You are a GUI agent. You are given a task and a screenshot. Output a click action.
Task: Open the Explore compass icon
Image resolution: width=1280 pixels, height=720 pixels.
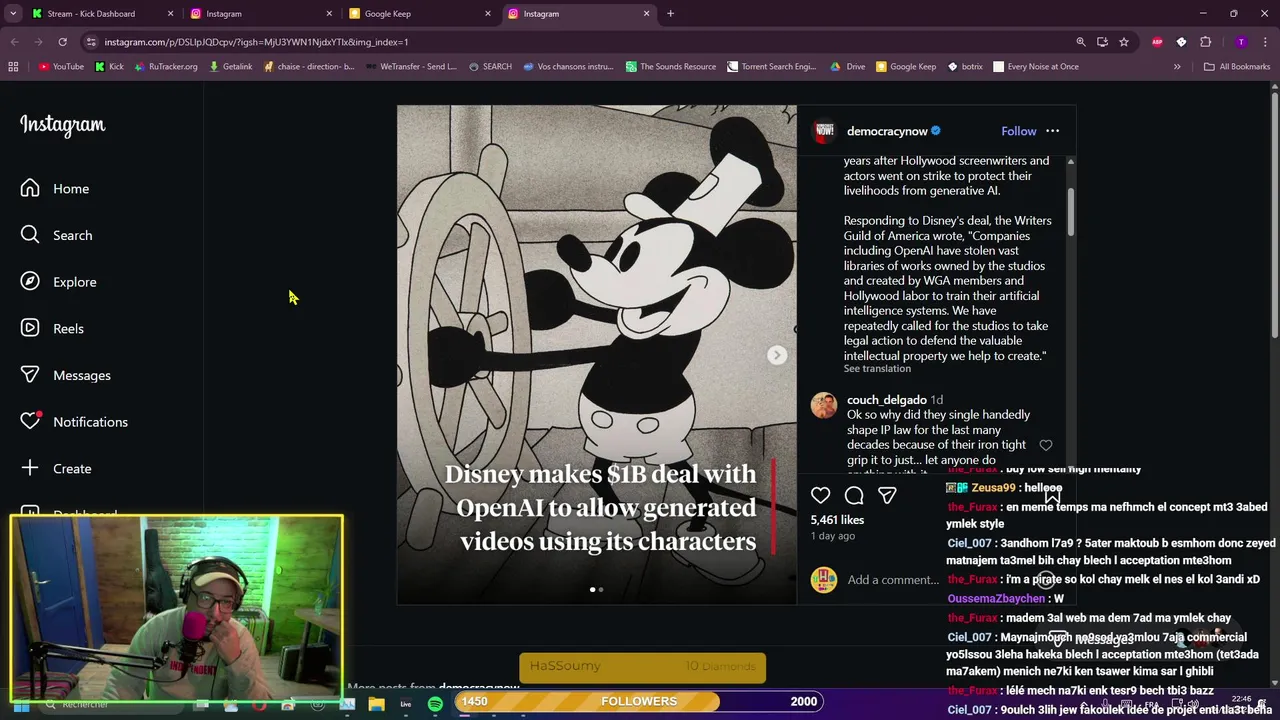click(x=30, y=282)
